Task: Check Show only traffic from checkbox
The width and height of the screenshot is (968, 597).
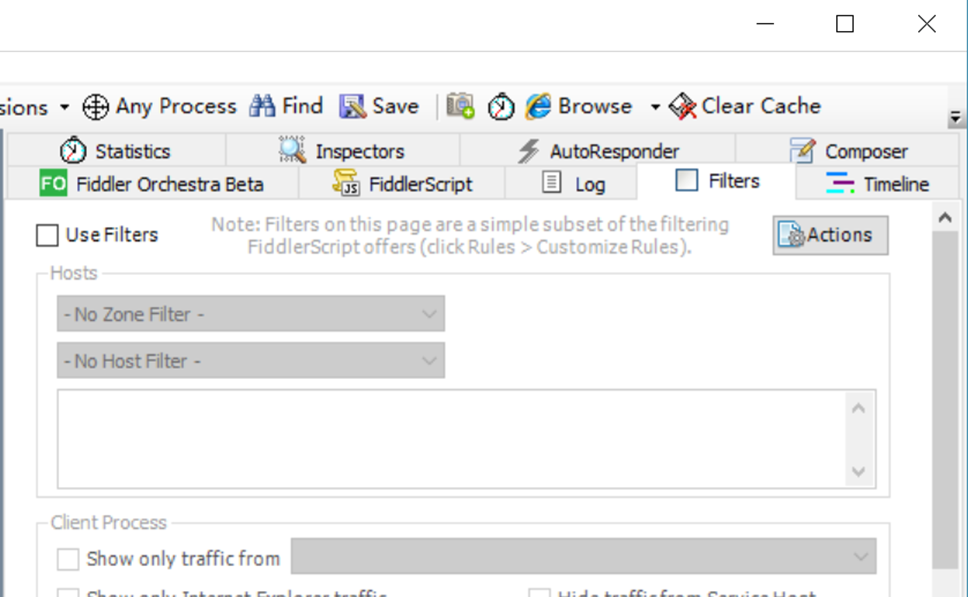Action: (x=68, y=559)
